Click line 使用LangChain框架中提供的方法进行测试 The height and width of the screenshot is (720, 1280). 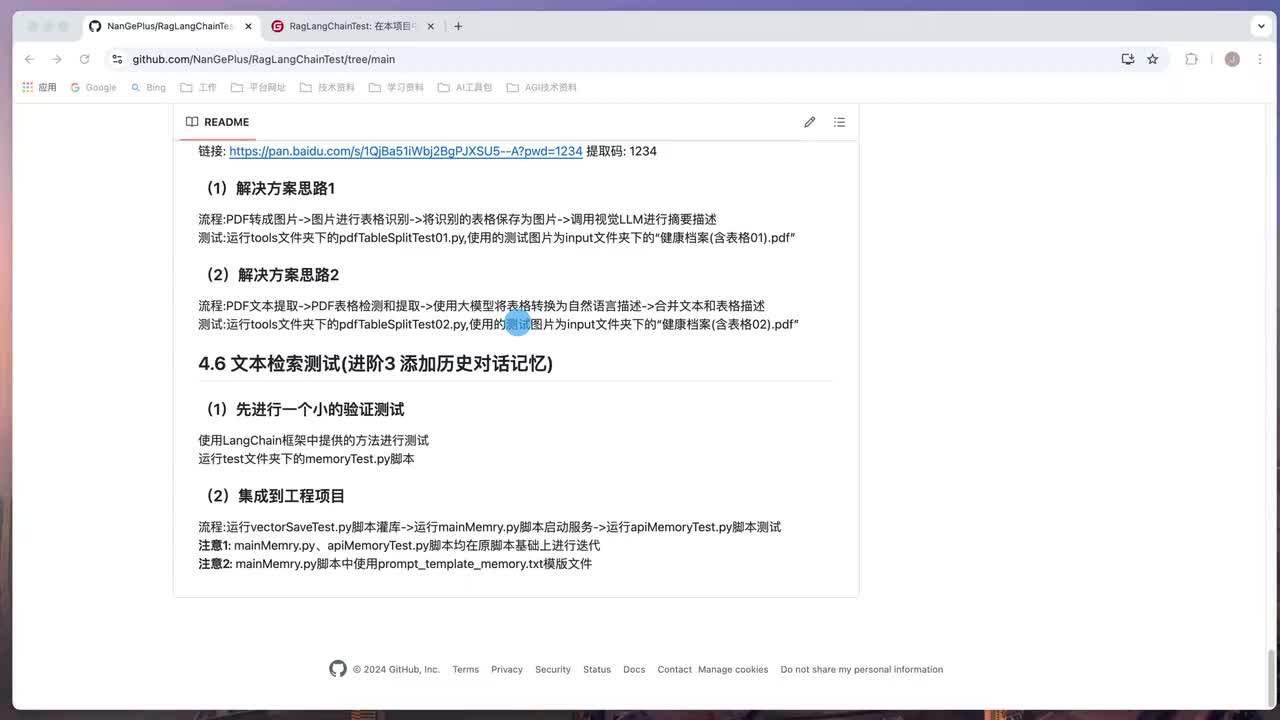pos(313,440)
